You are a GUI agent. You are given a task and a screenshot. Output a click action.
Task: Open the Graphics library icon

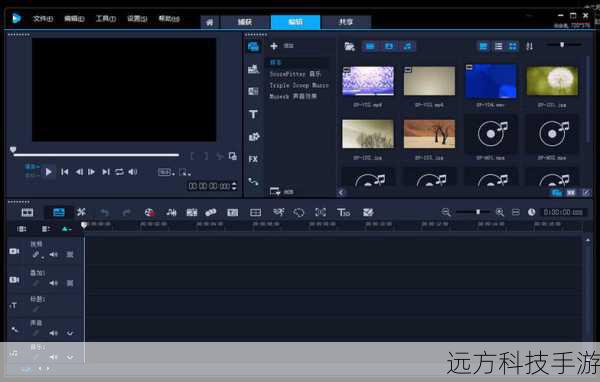pyautogui.click(x=254, y=137)
